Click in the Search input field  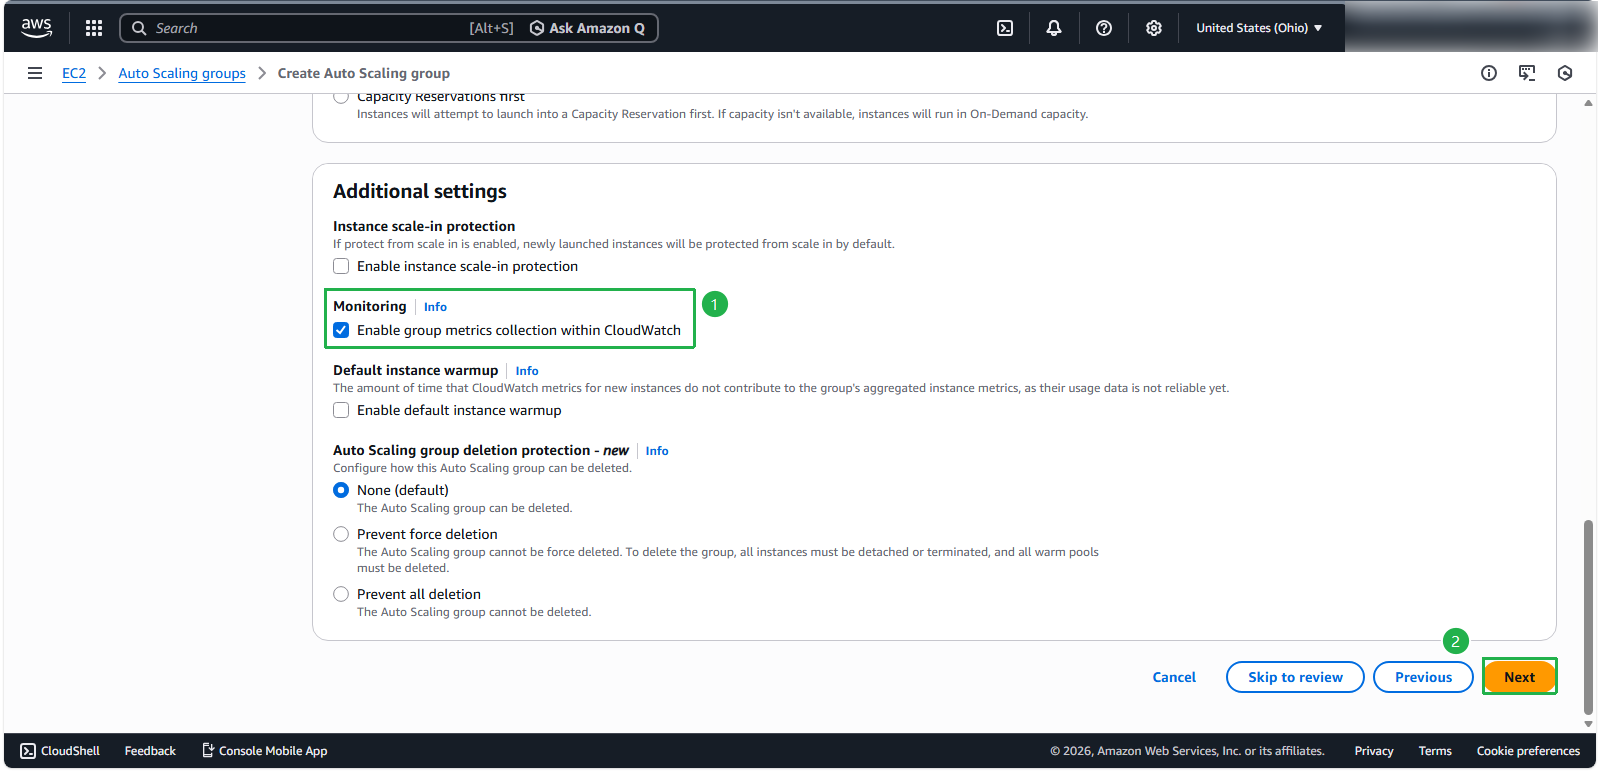pos(310,28)
